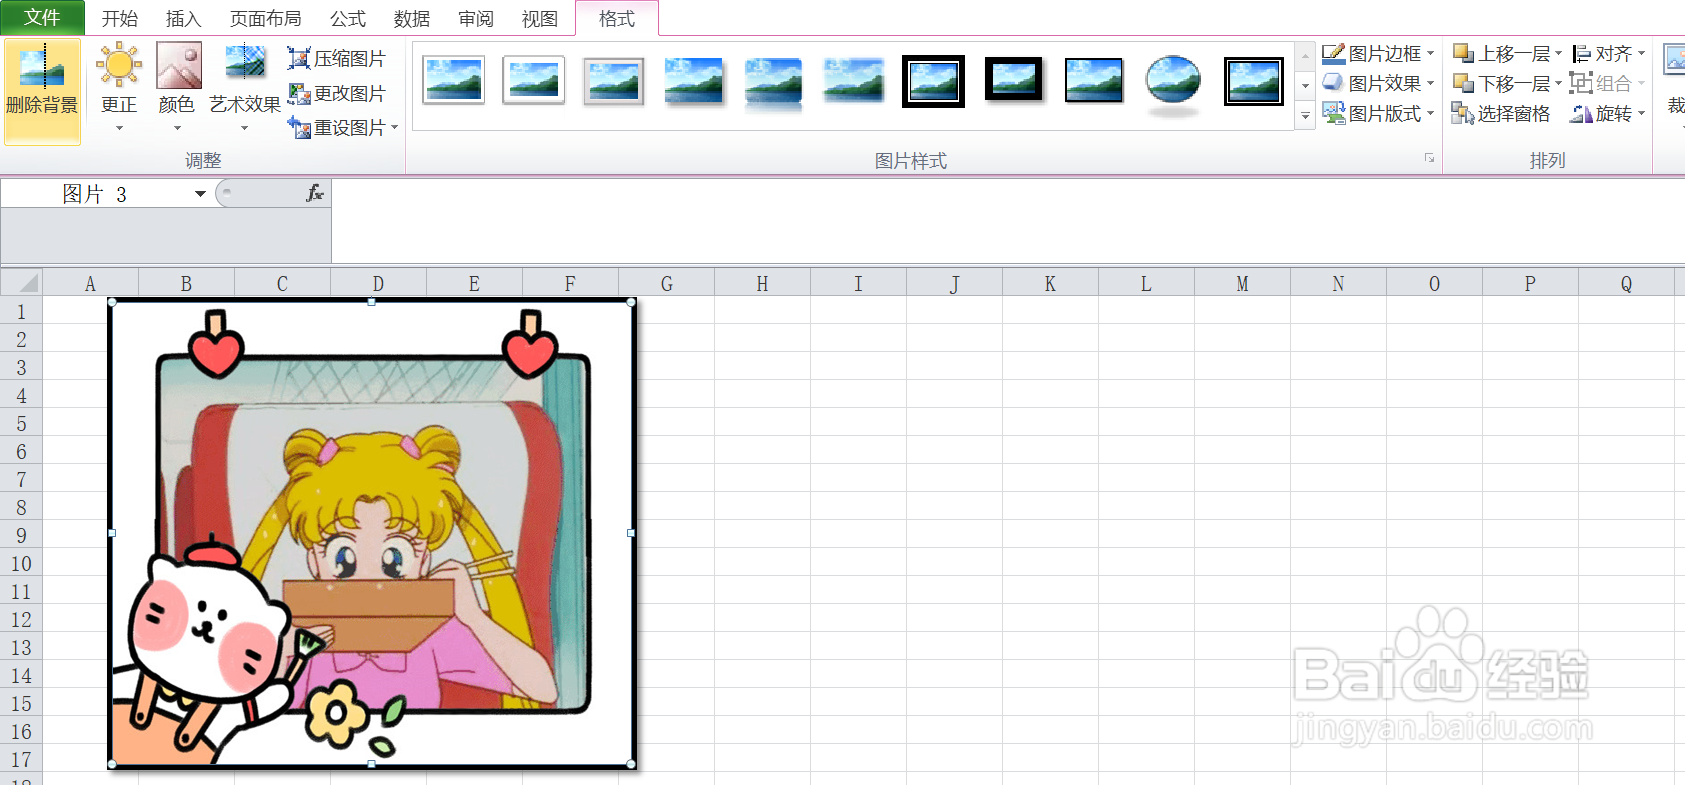This screenshot has height=785, width=1685.
Task: Click the Sailor Moon picture in the sheet
Action: point(371,533)
